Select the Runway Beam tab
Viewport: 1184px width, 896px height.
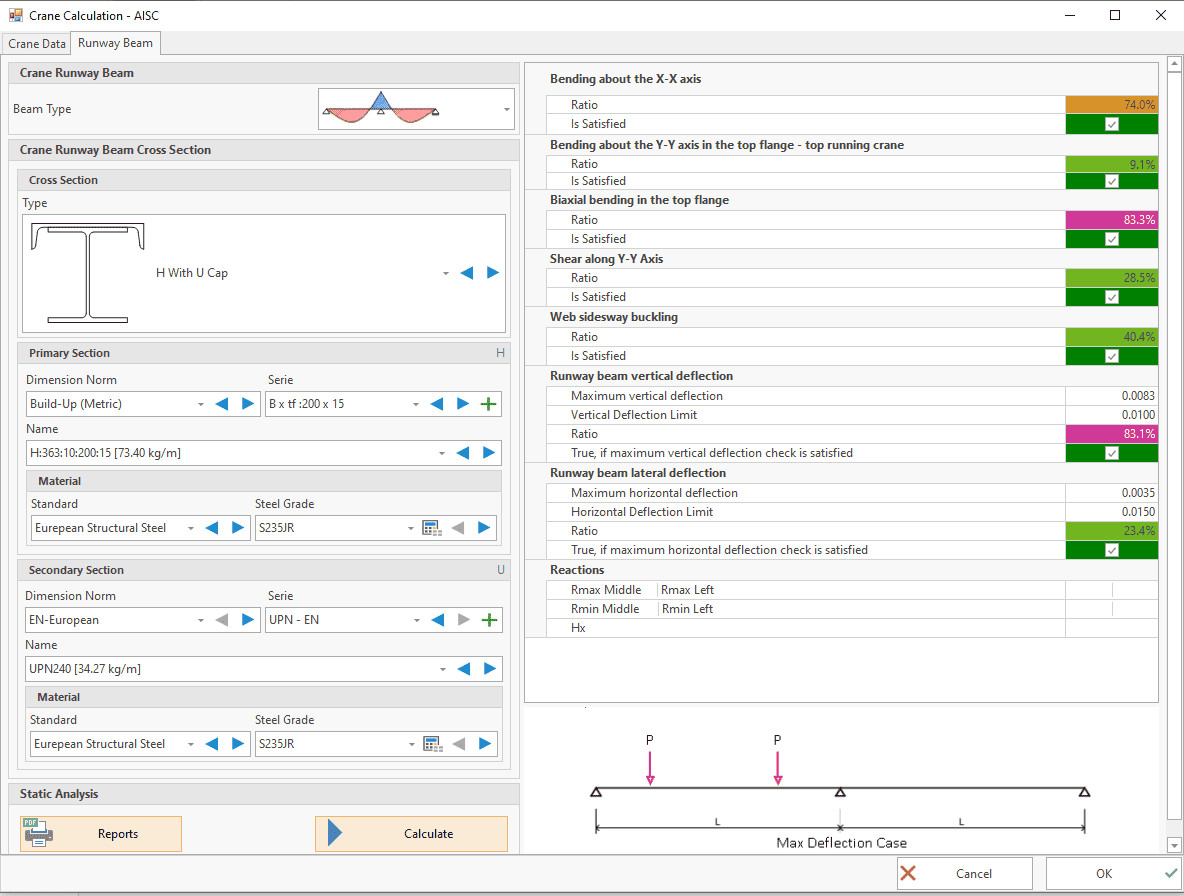tap(115, 44)
